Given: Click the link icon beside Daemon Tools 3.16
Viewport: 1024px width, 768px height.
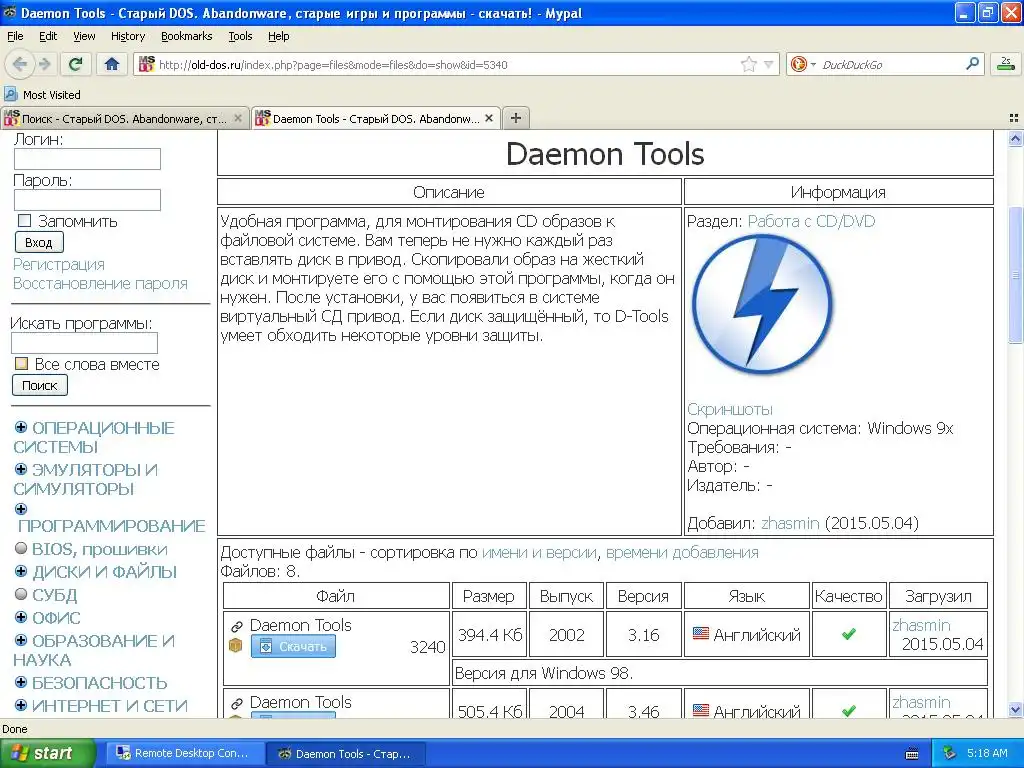Looking at the screenshot, I should (x=237, y=626).
